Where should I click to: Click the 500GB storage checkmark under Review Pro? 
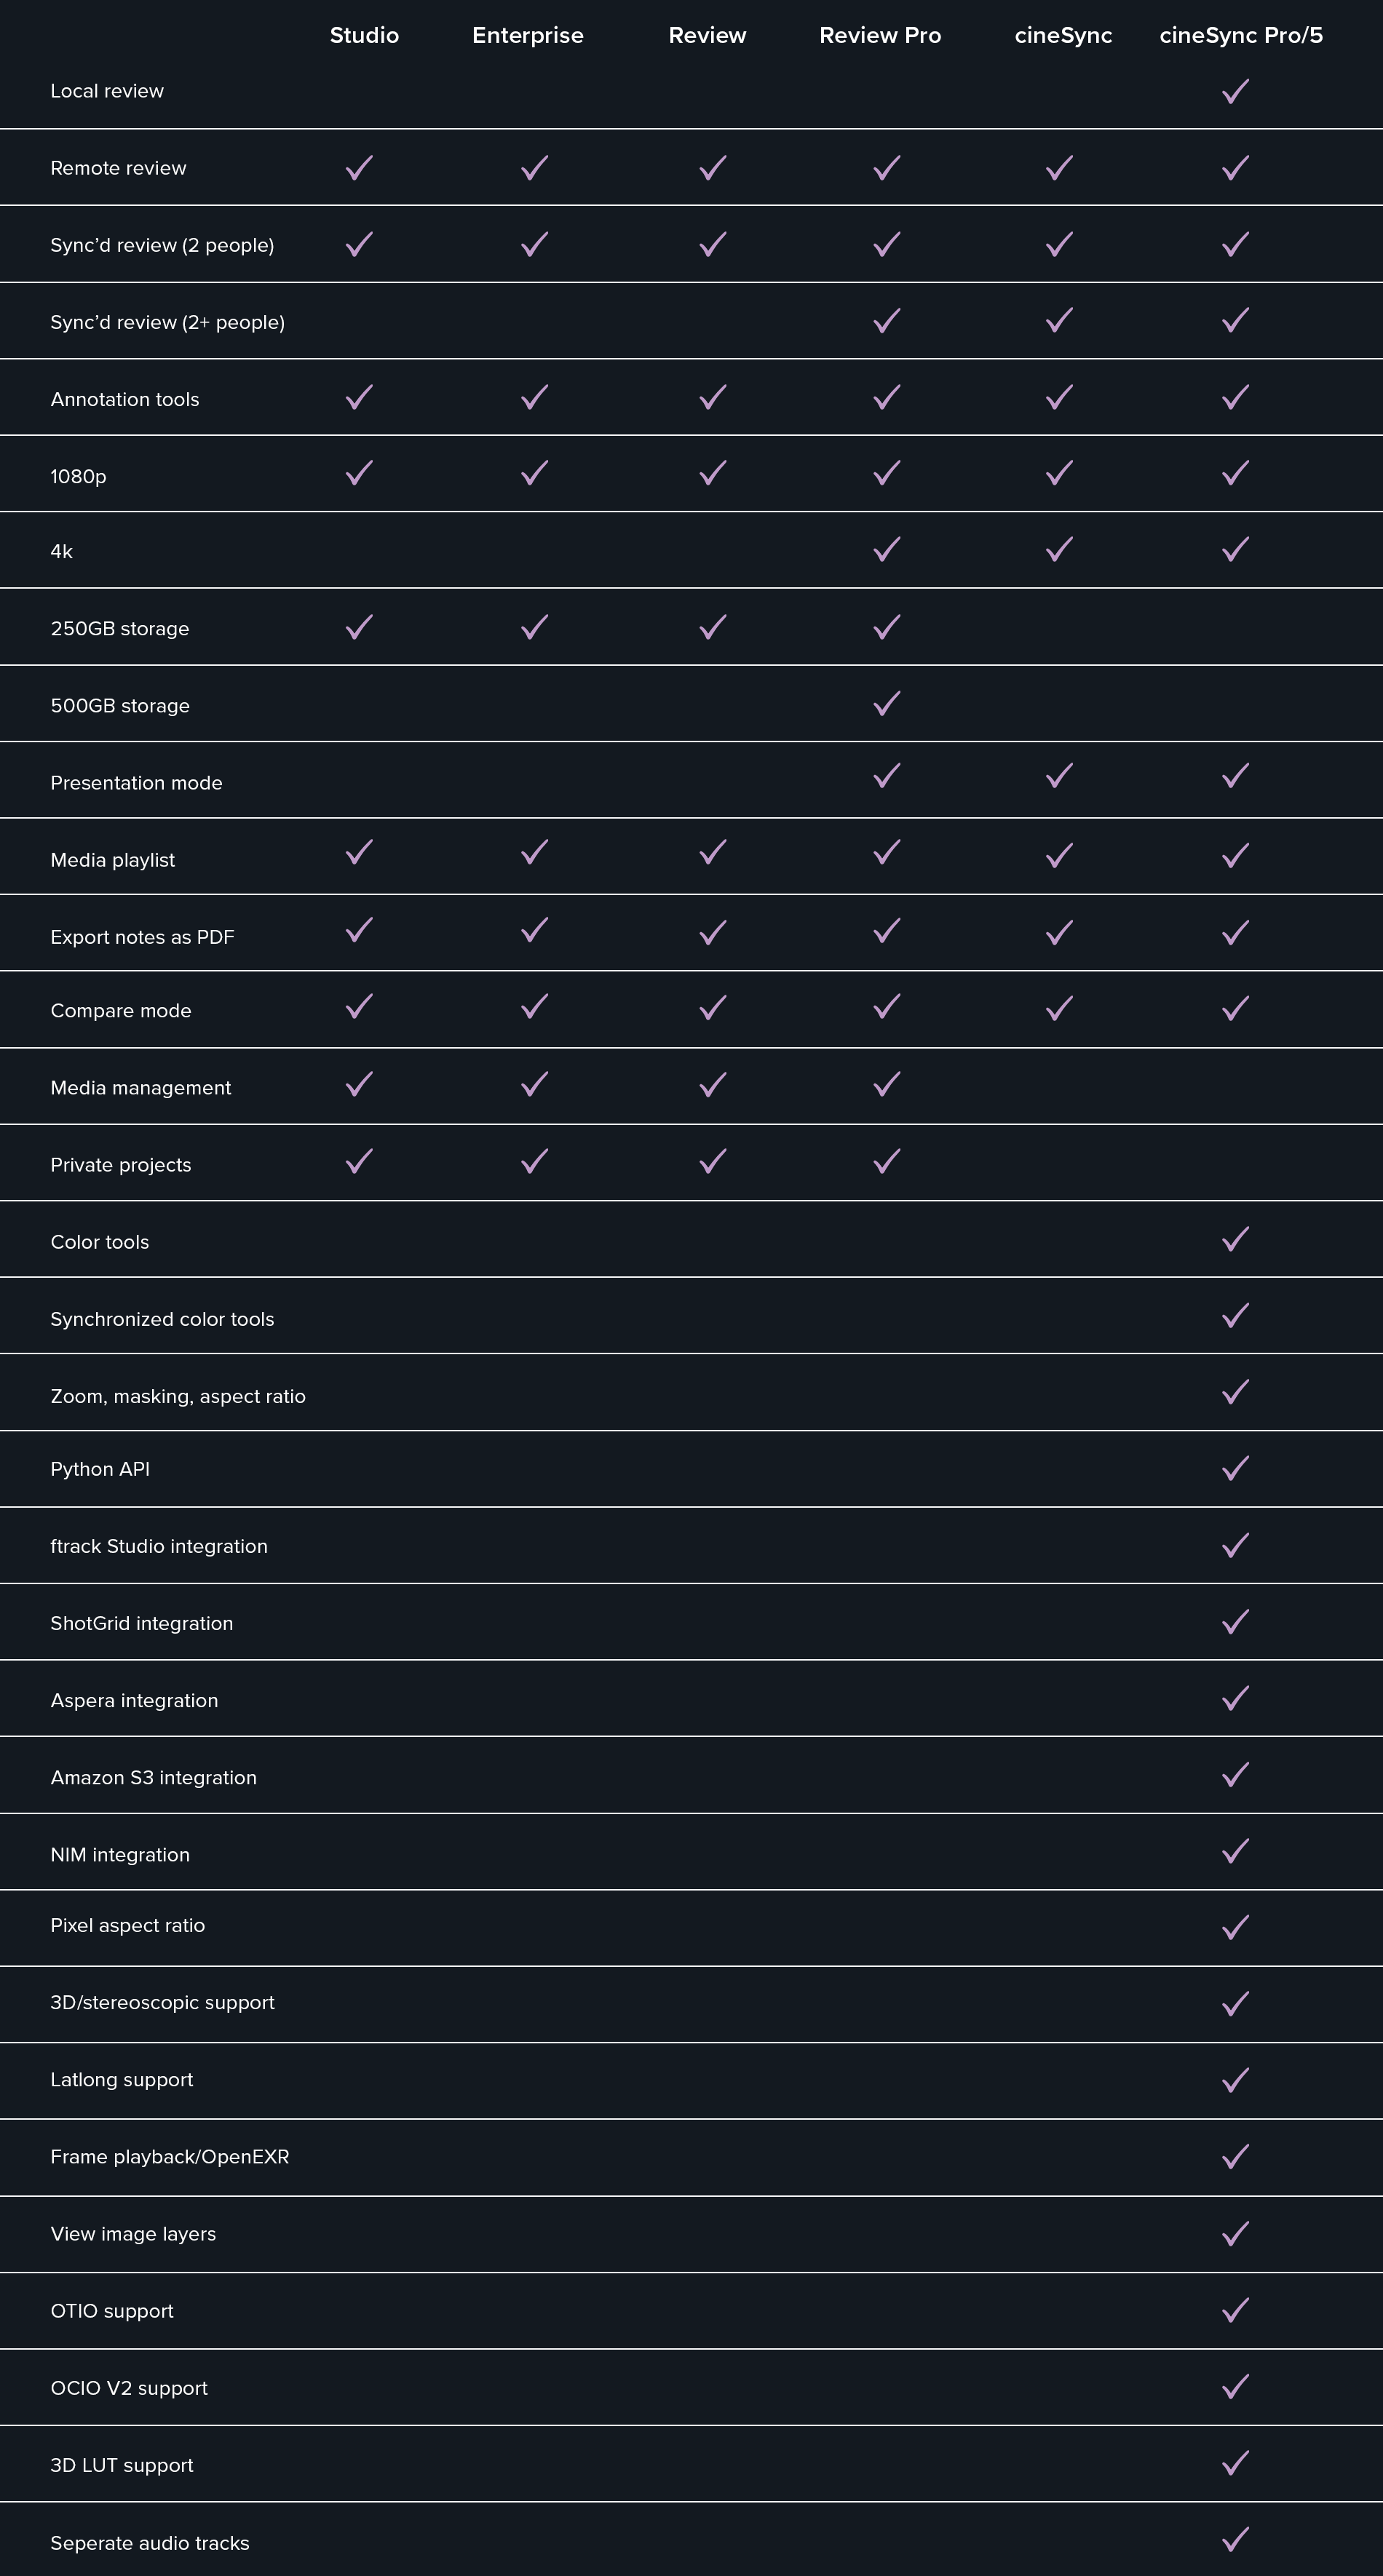coord(886,703)
